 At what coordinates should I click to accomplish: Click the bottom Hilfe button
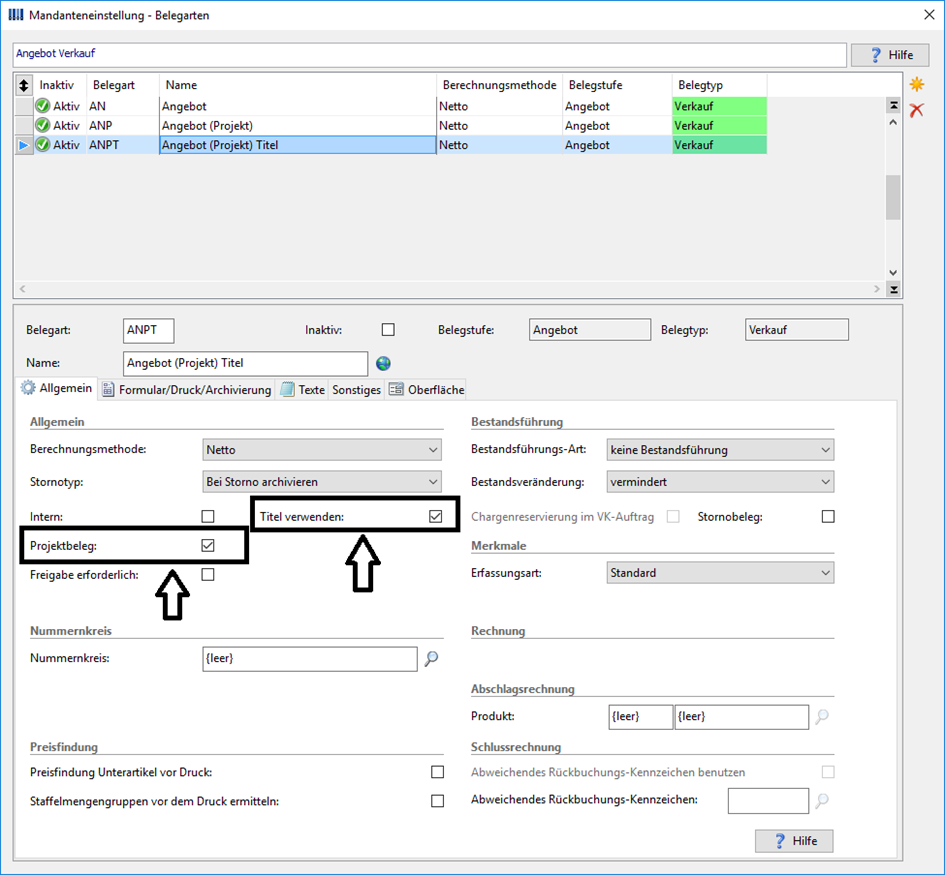click(x=794, y=841)
